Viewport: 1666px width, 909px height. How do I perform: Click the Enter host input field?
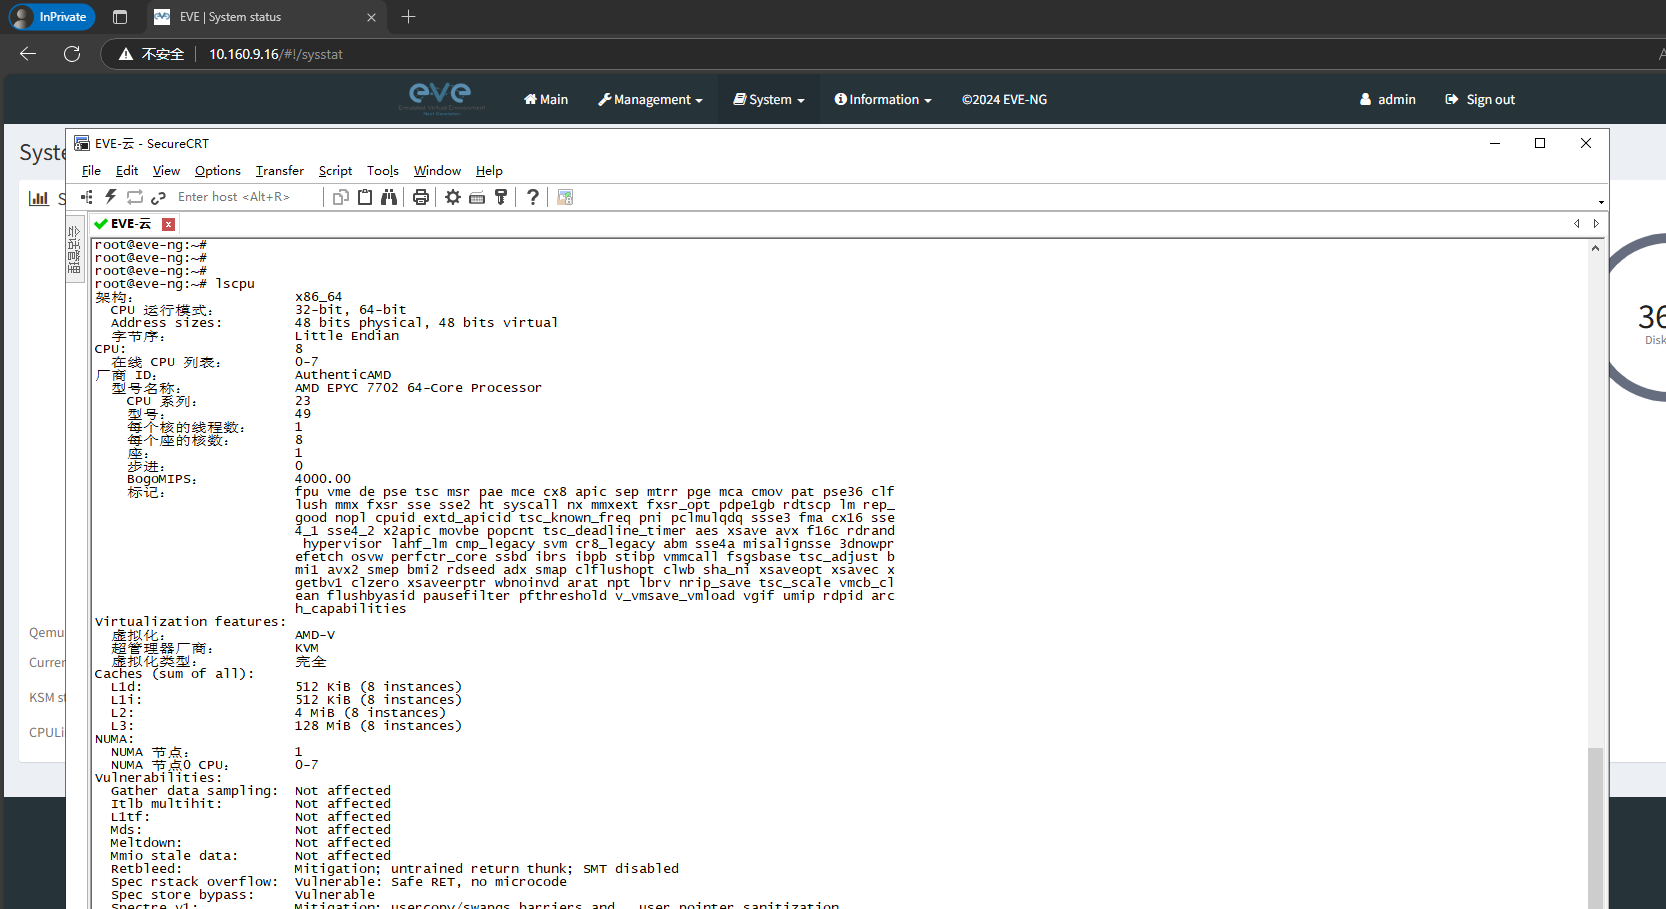point(247,197)
